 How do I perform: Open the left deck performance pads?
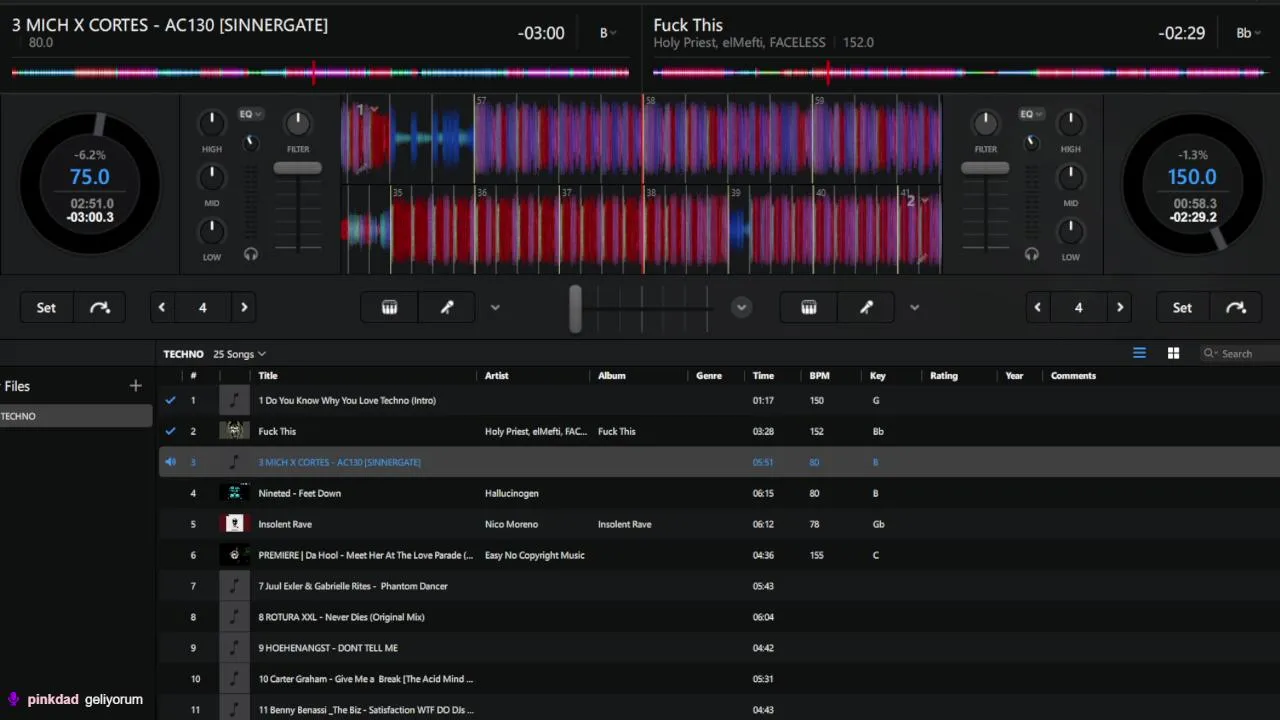(x=390, y=308)
